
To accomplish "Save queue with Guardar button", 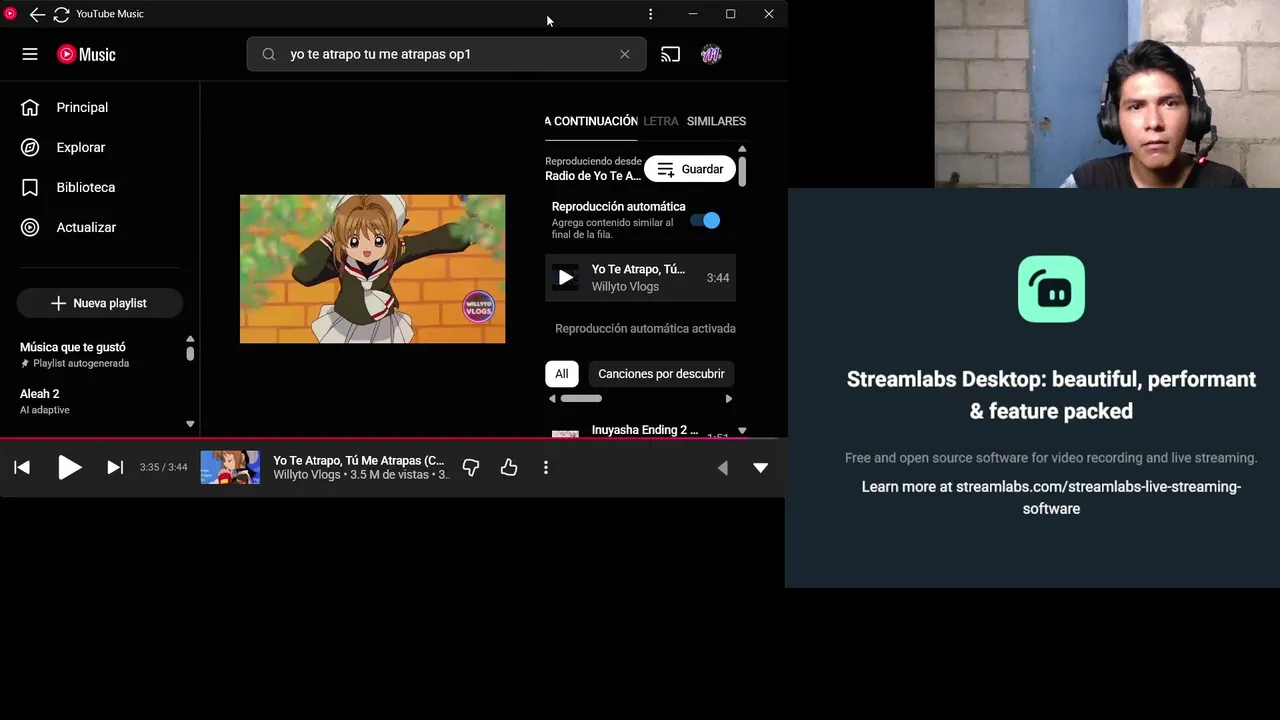I will click(690, 169).
